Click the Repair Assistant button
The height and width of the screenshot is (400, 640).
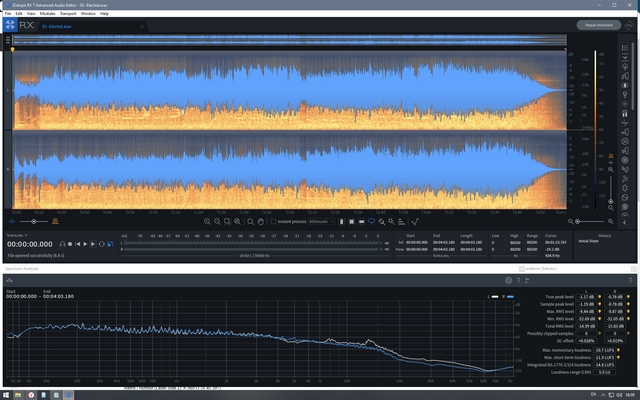pos(597,25)
